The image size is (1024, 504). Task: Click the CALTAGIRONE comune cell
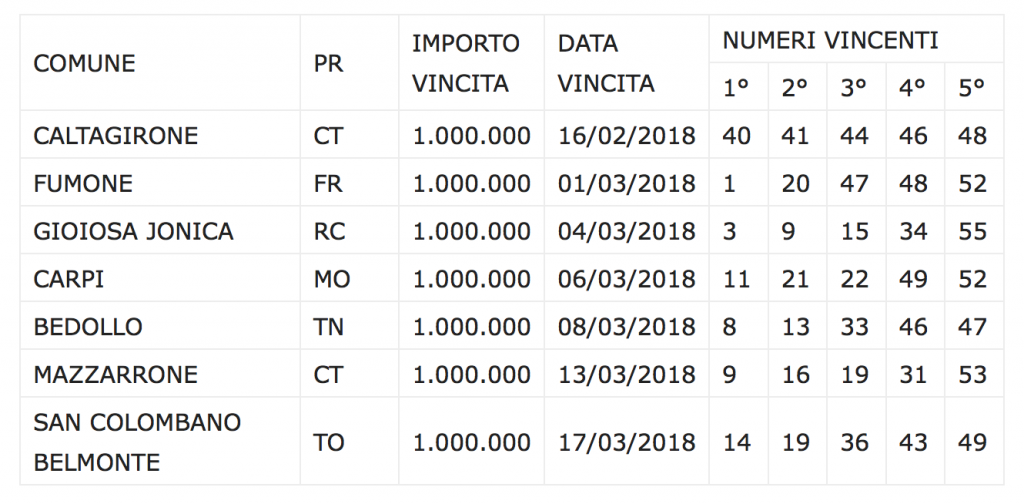tap(116, 135)
